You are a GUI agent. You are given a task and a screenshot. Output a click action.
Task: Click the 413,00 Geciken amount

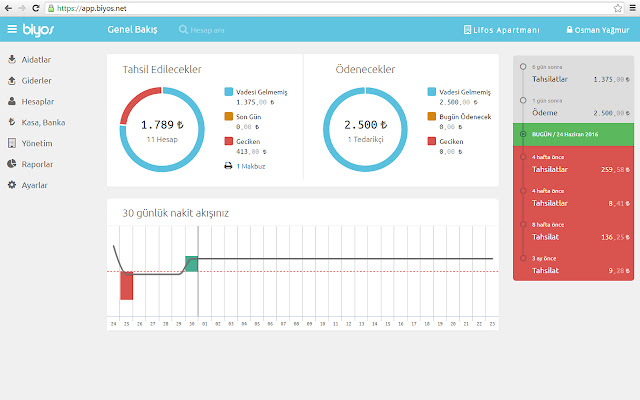pos(251,152)
